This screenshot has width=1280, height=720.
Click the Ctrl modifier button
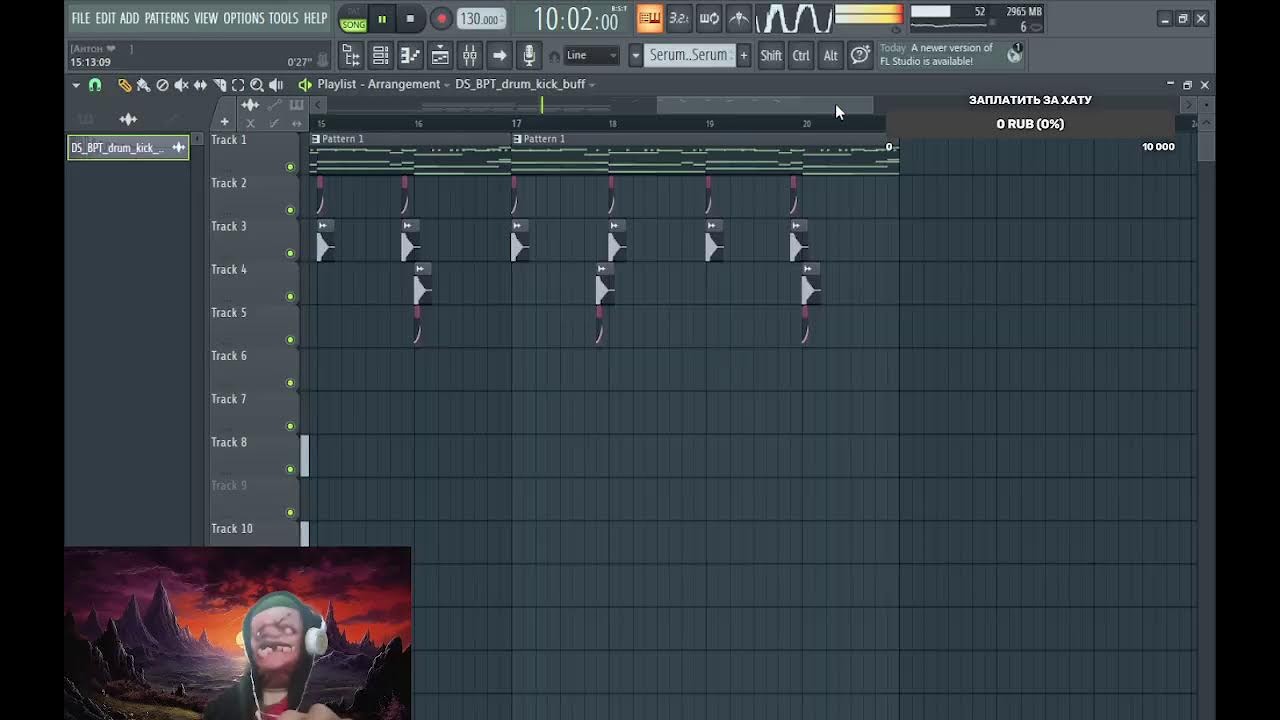click(x=801, y=56)
